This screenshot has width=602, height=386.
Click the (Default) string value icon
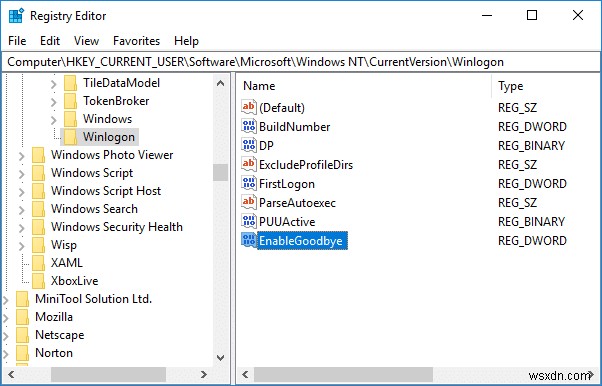(249, 107)
